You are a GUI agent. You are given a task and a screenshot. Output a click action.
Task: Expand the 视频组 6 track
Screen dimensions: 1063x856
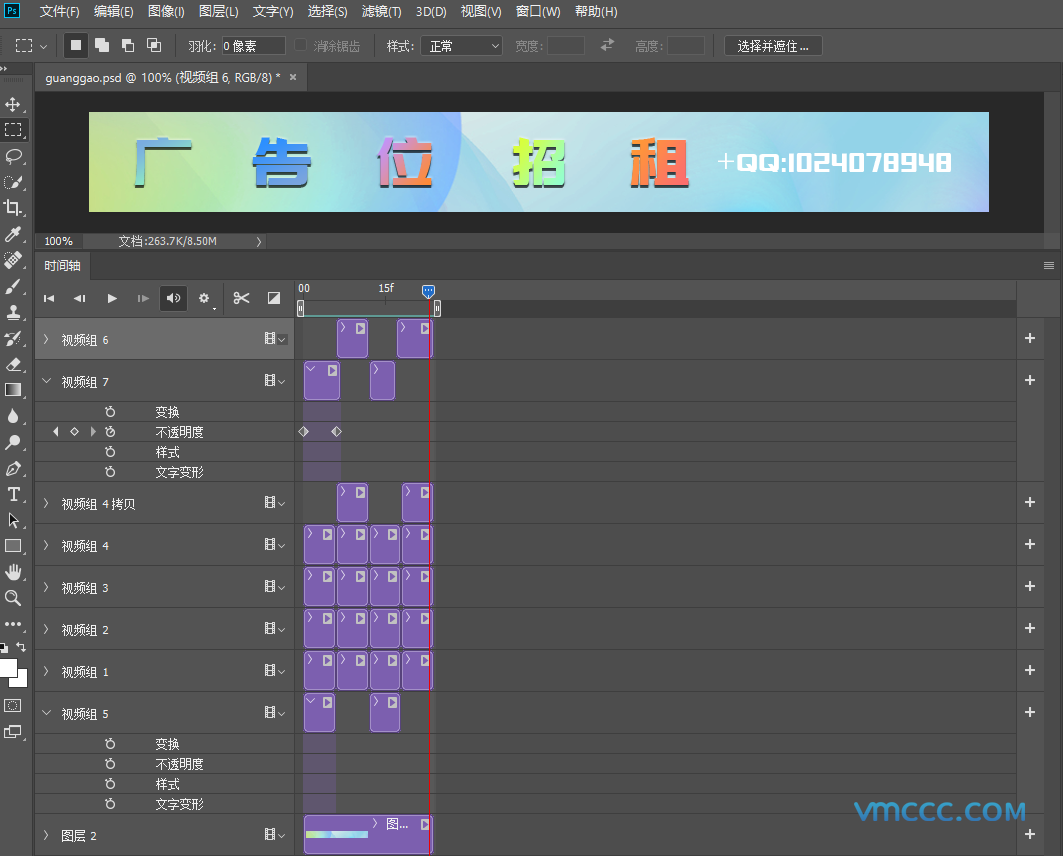tap(46, 340)
